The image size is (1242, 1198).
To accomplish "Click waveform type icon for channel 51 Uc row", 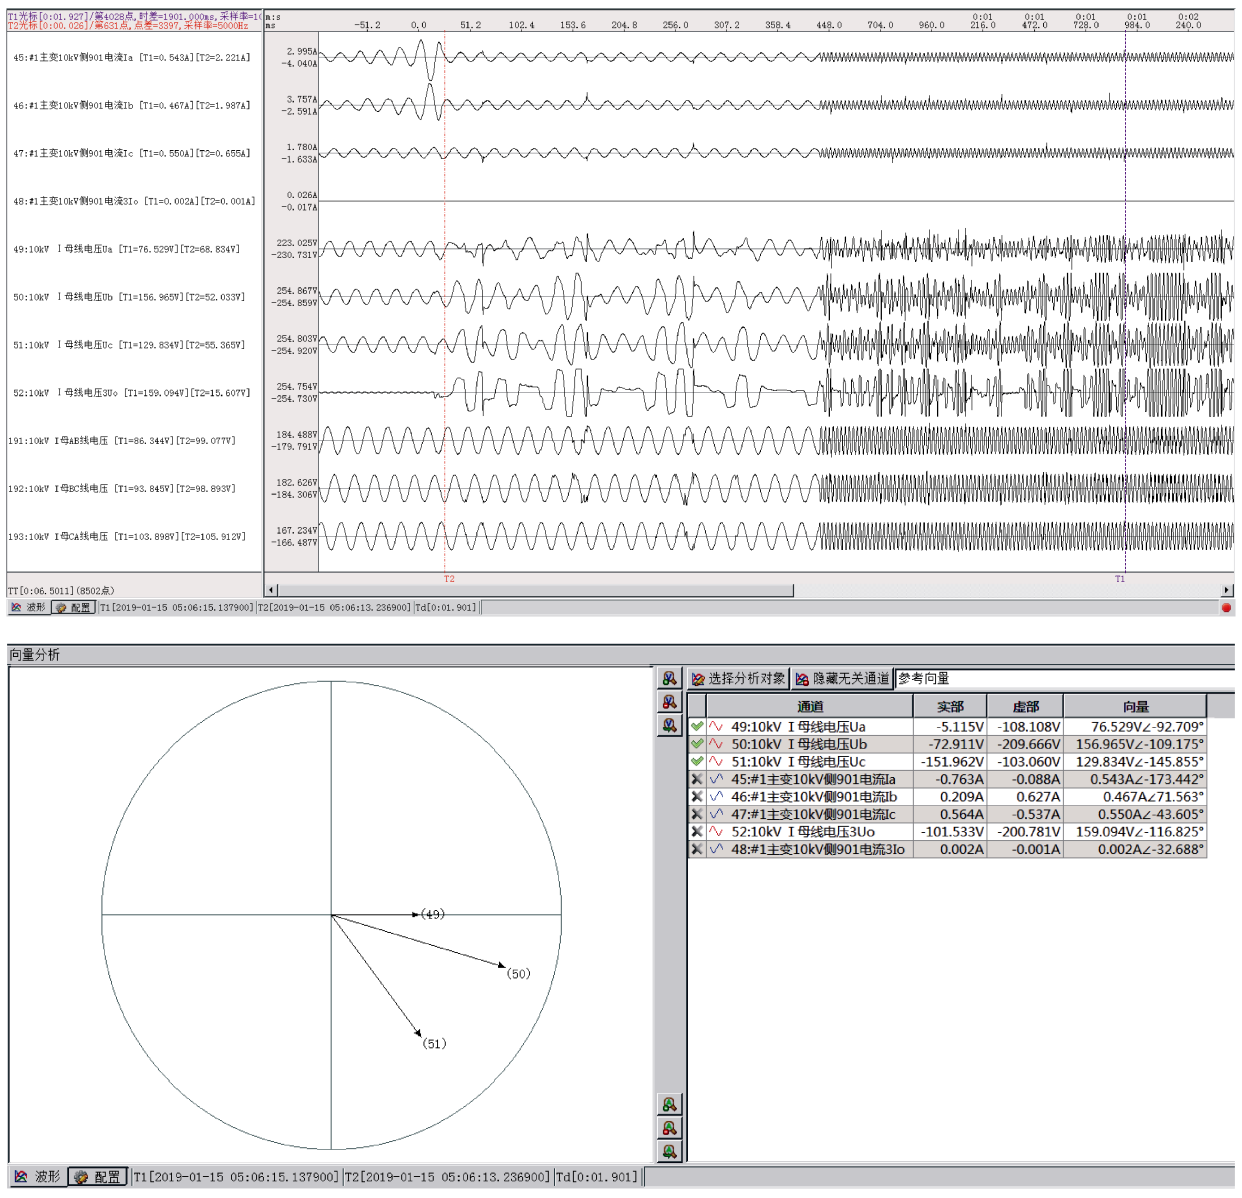I will (x=716, y=762).
